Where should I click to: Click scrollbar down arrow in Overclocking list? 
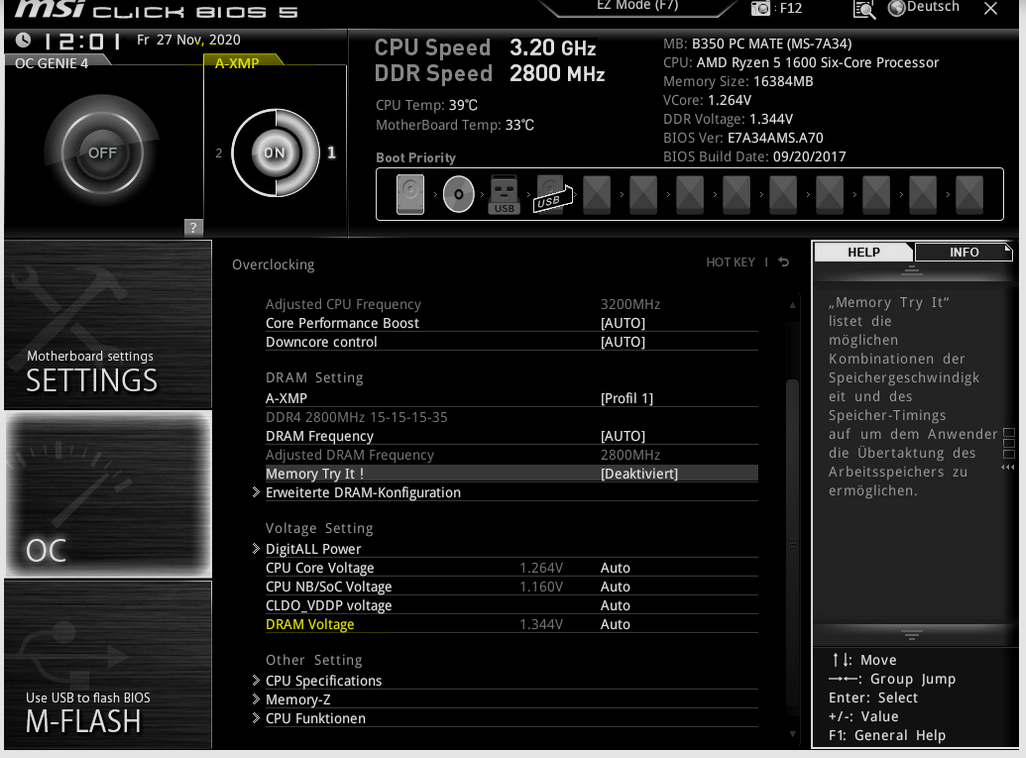[x=792, y=734]
